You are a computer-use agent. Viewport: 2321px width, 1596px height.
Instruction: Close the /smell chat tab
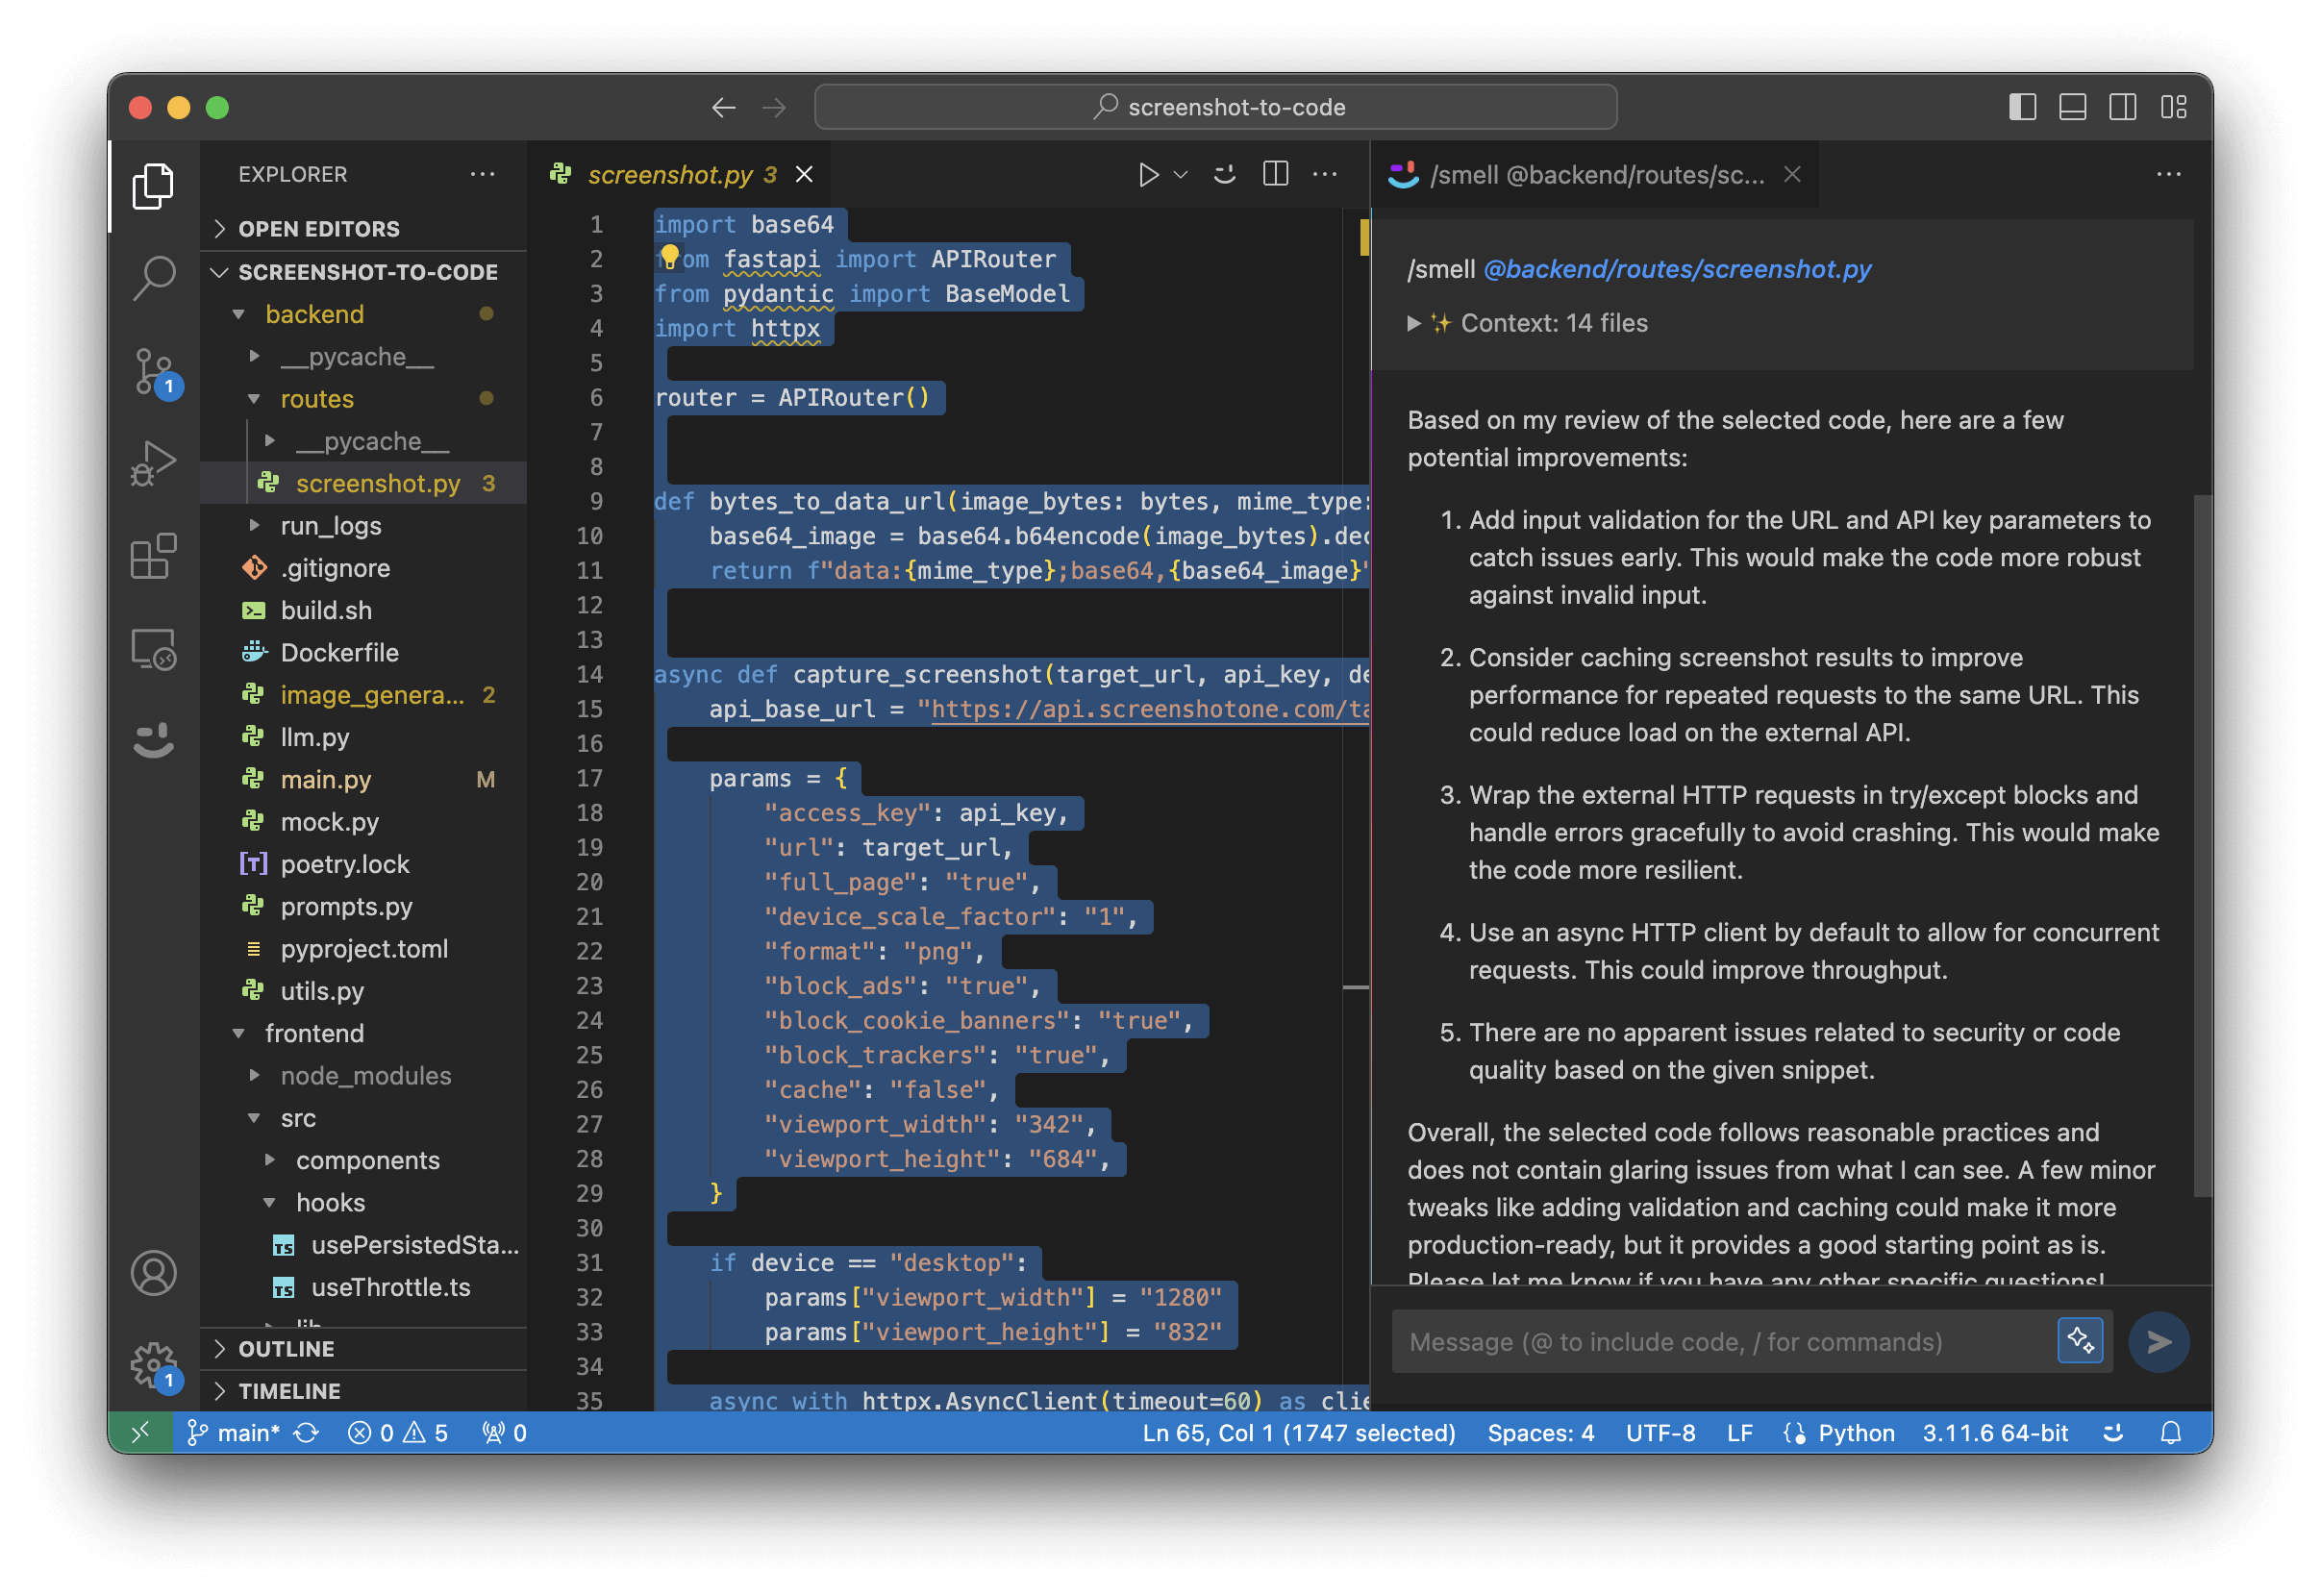tap(1793, 175)
